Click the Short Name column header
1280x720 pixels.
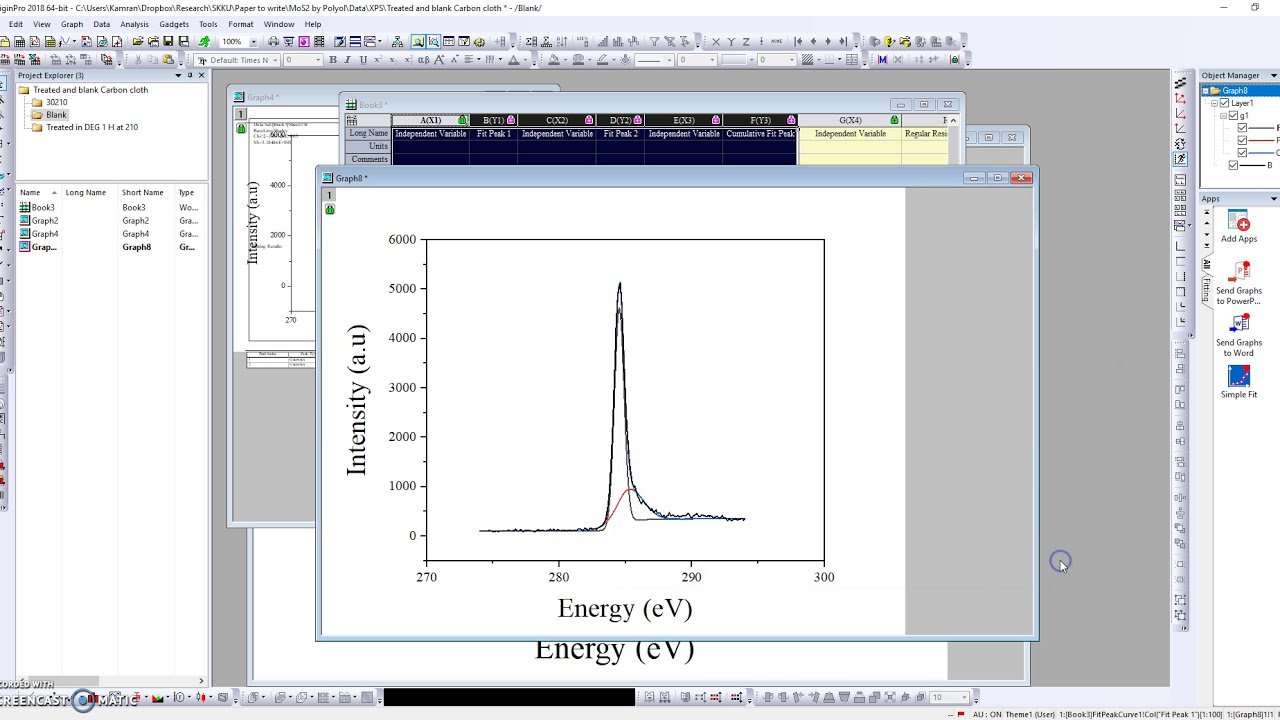(x=142, y=192)
